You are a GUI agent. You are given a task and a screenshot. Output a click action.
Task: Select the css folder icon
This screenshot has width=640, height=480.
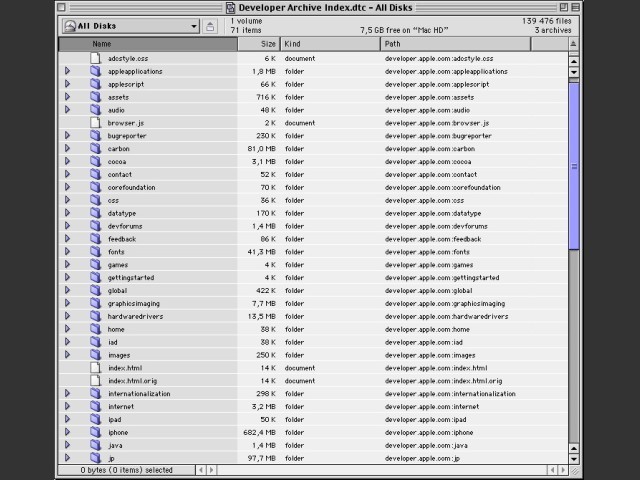point(96,200)
